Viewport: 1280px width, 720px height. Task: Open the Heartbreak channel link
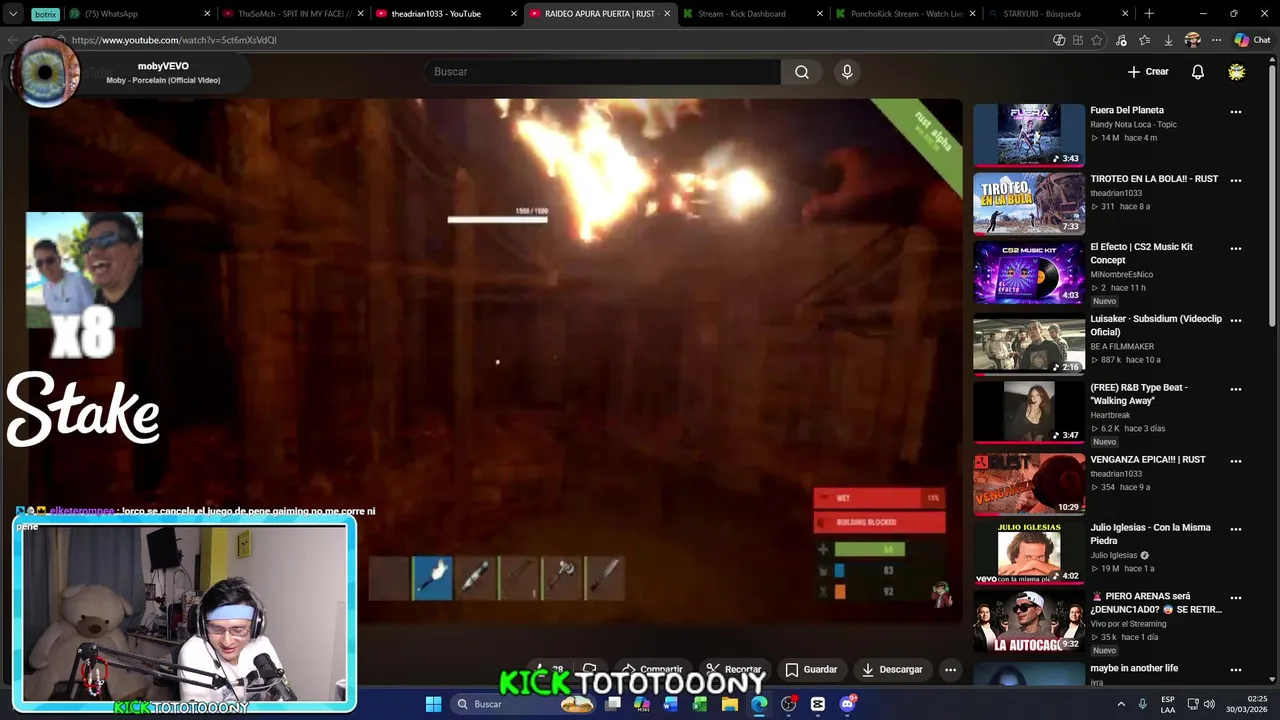point(1110,415)
